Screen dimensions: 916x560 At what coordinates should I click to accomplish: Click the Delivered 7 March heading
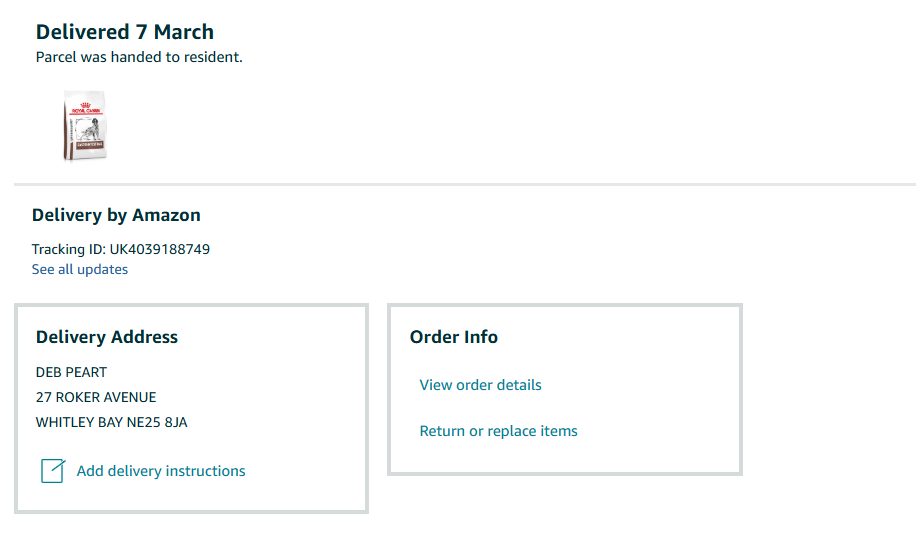coord(125,32)
